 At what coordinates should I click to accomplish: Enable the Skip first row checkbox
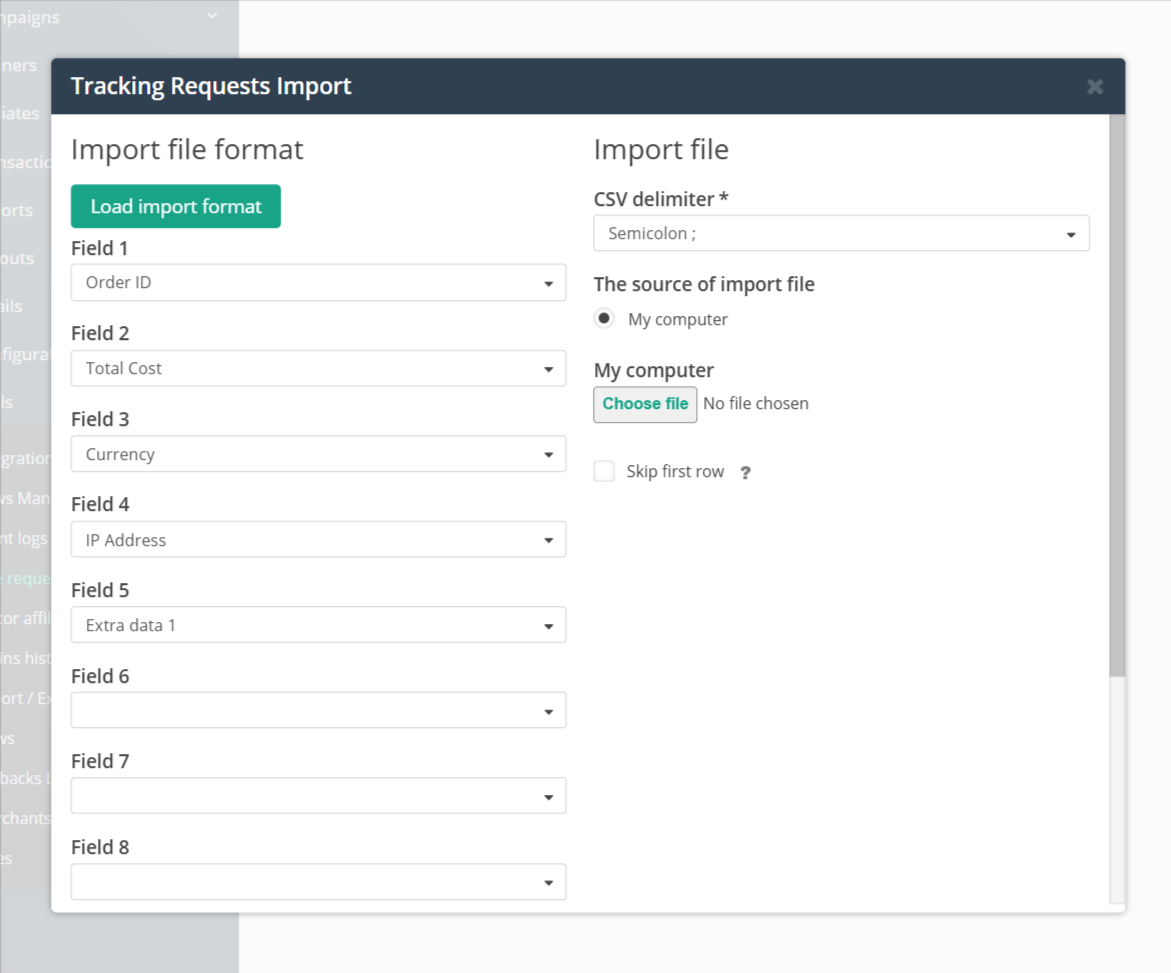tap(604, 470)
